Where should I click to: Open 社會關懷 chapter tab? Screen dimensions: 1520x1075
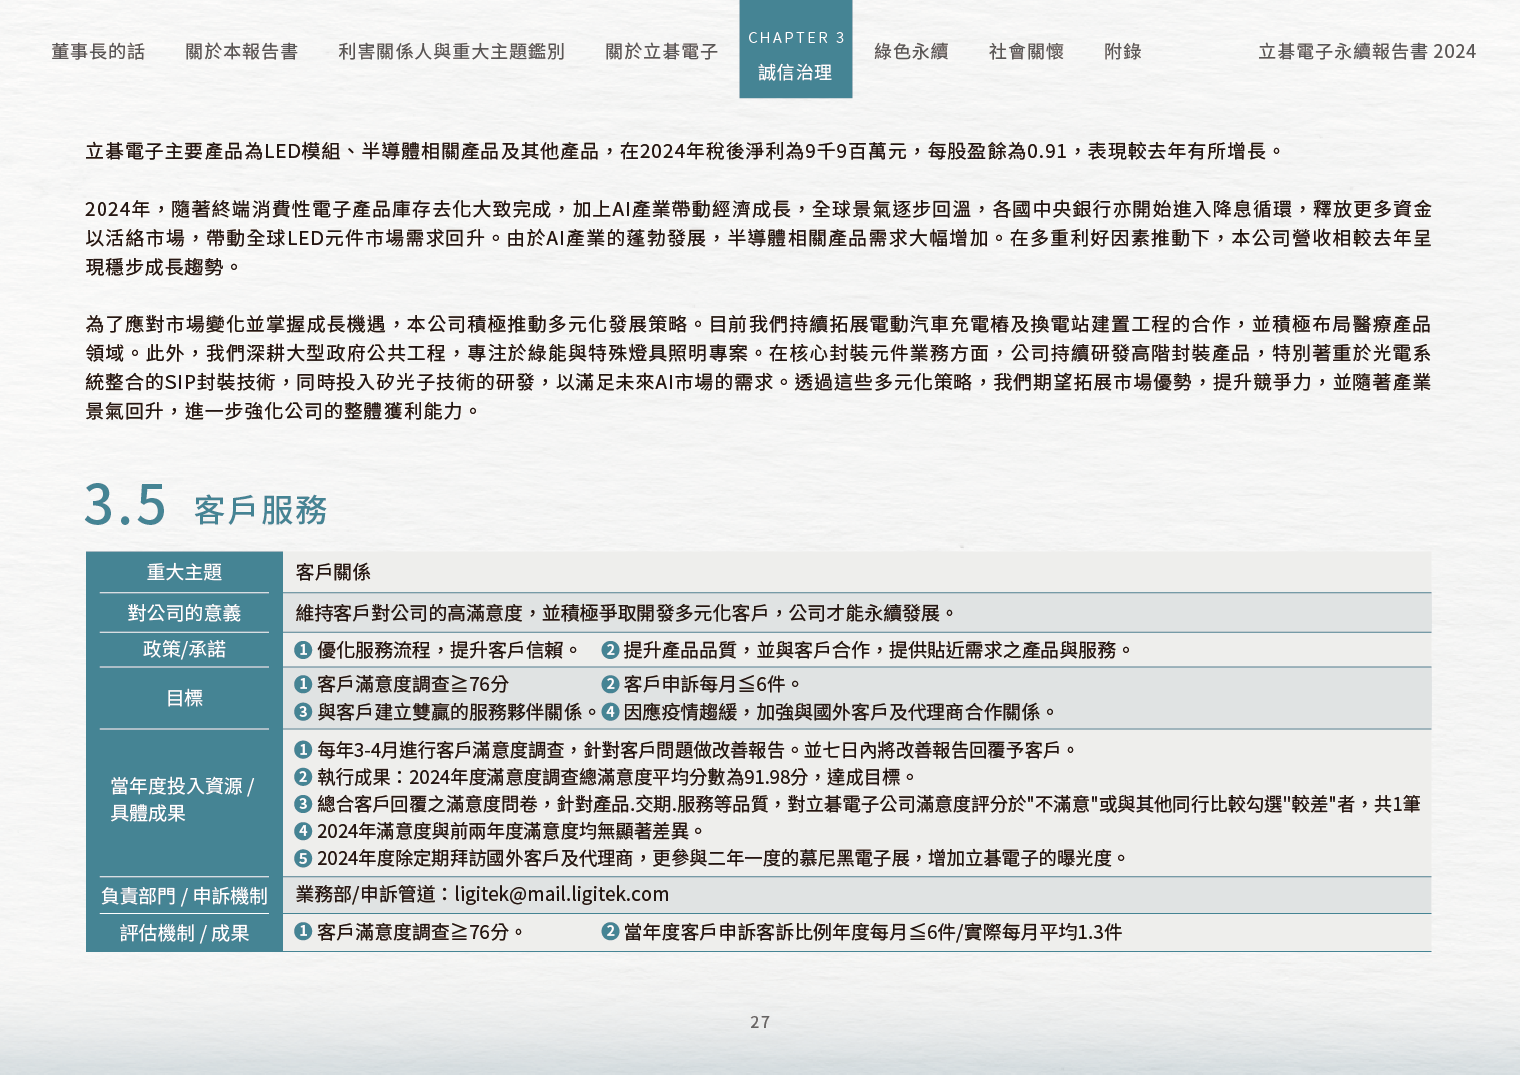[x=1026, y=51]
